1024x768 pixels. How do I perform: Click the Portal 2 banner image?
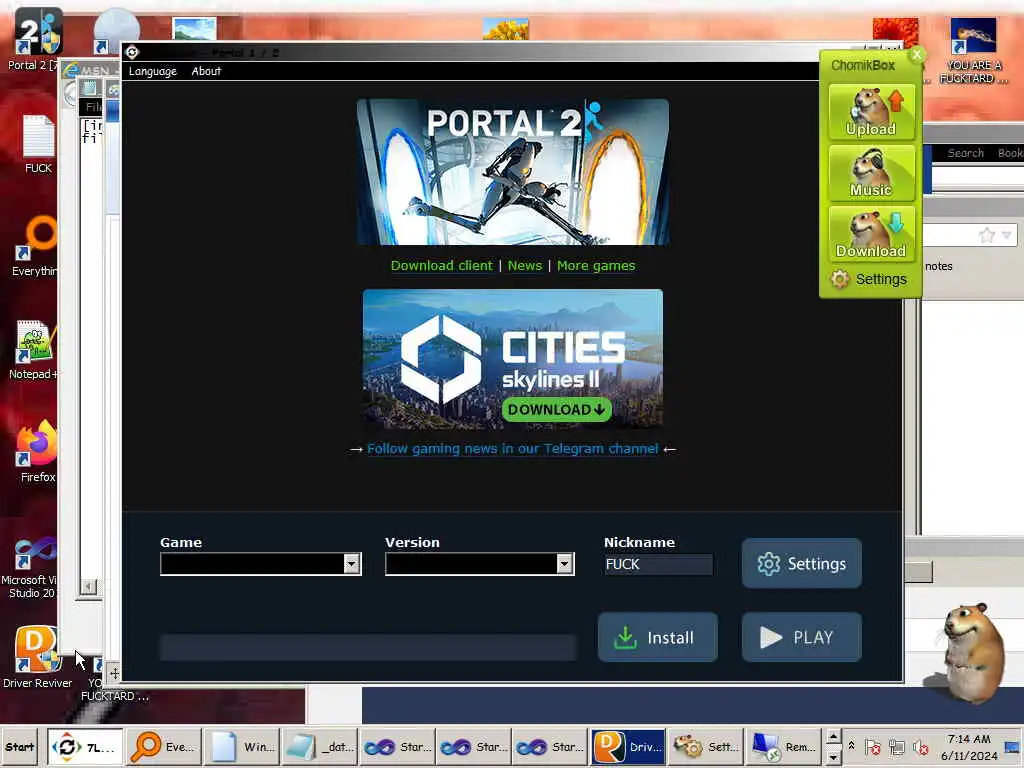[x=513, y=172]
